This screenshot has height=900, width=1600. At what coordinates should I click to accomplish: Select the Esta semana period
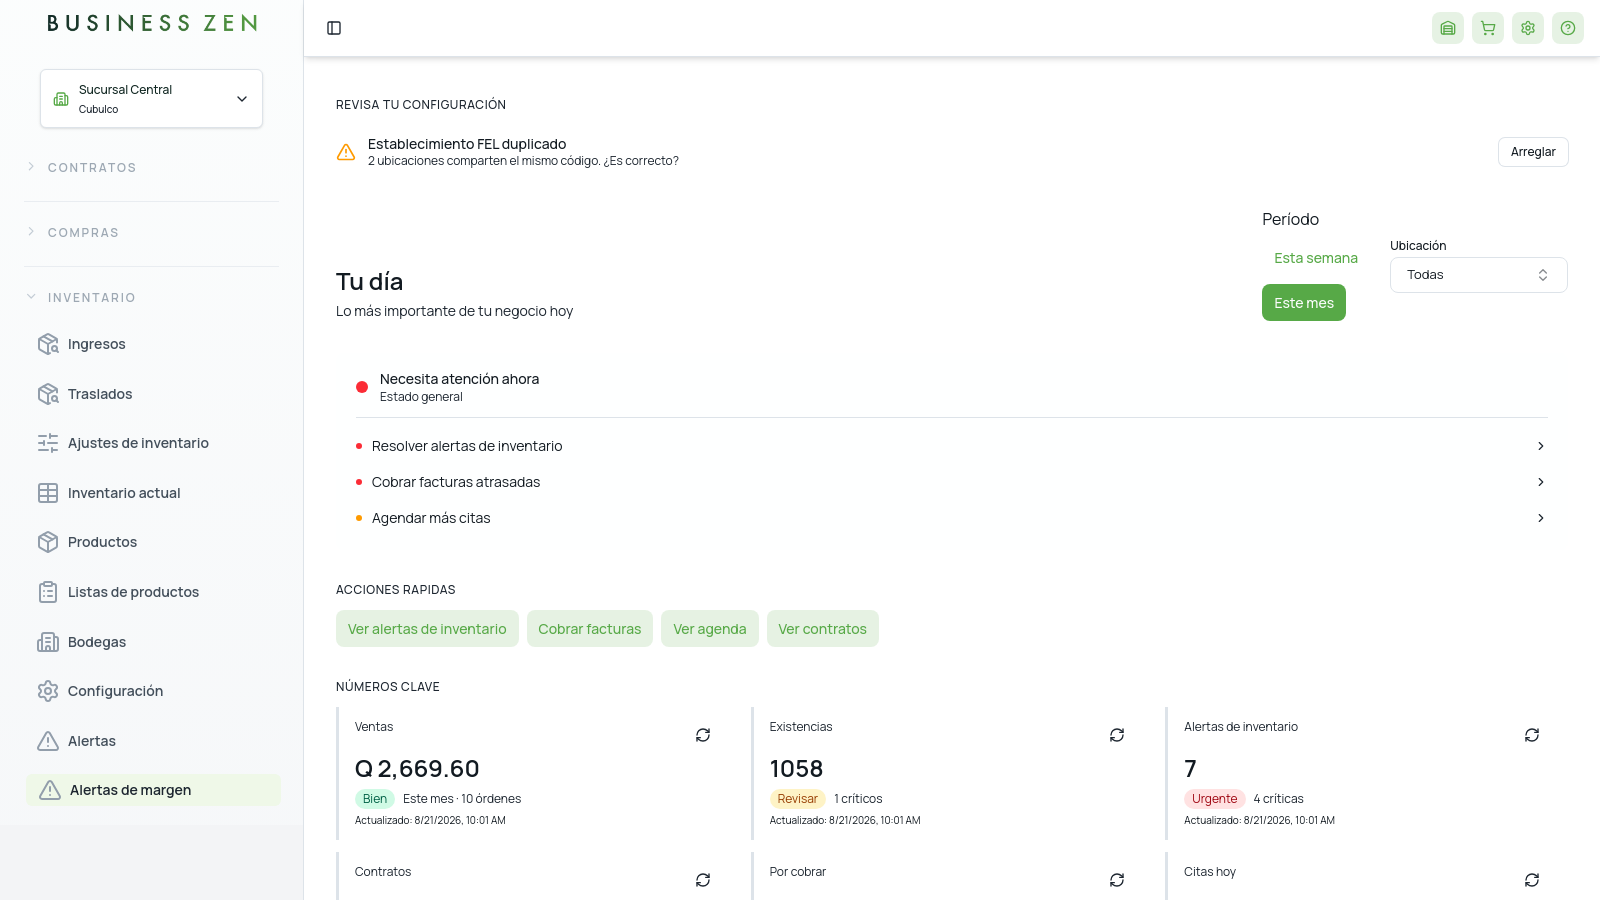pyautogui.click(x=1315, y=258)
